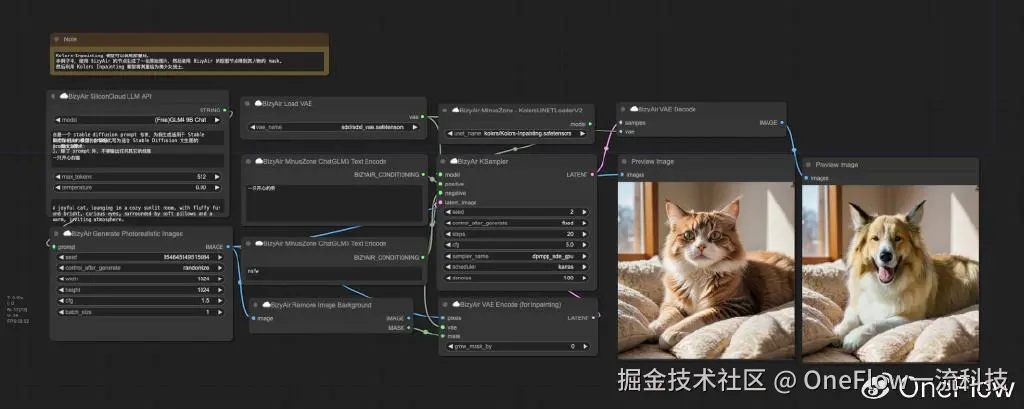
Task: Click the image input port on Remove Image Background
Action: (253, 318)
